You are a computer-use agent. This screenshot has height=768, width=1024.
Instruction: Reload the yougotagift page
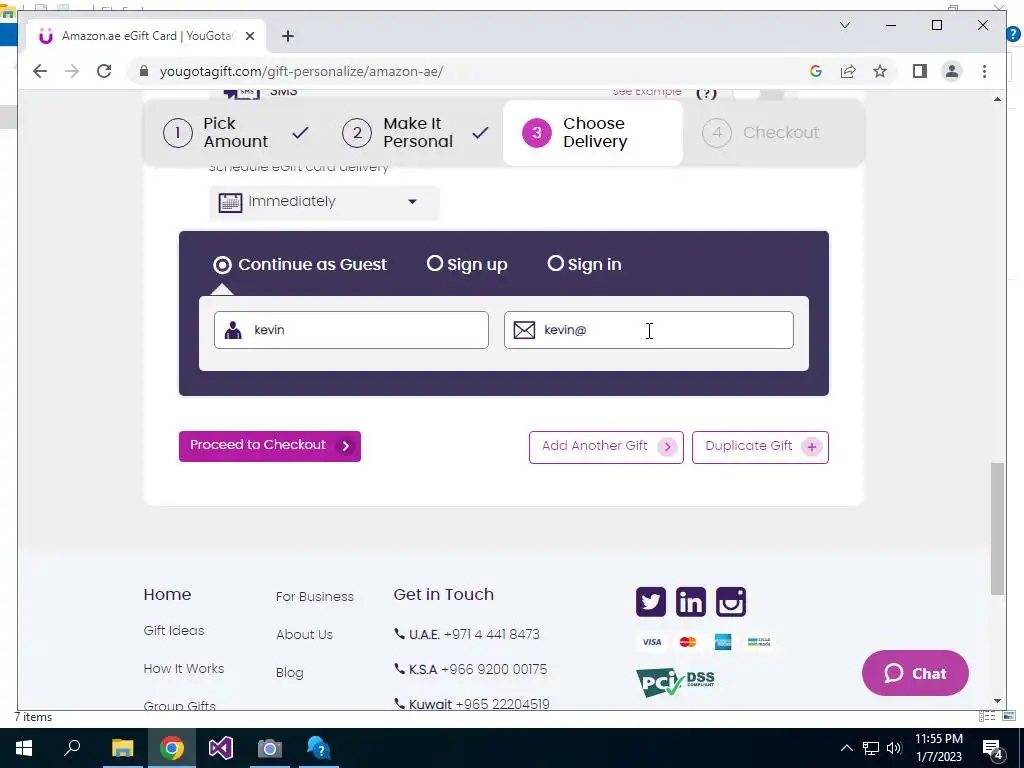104,71
